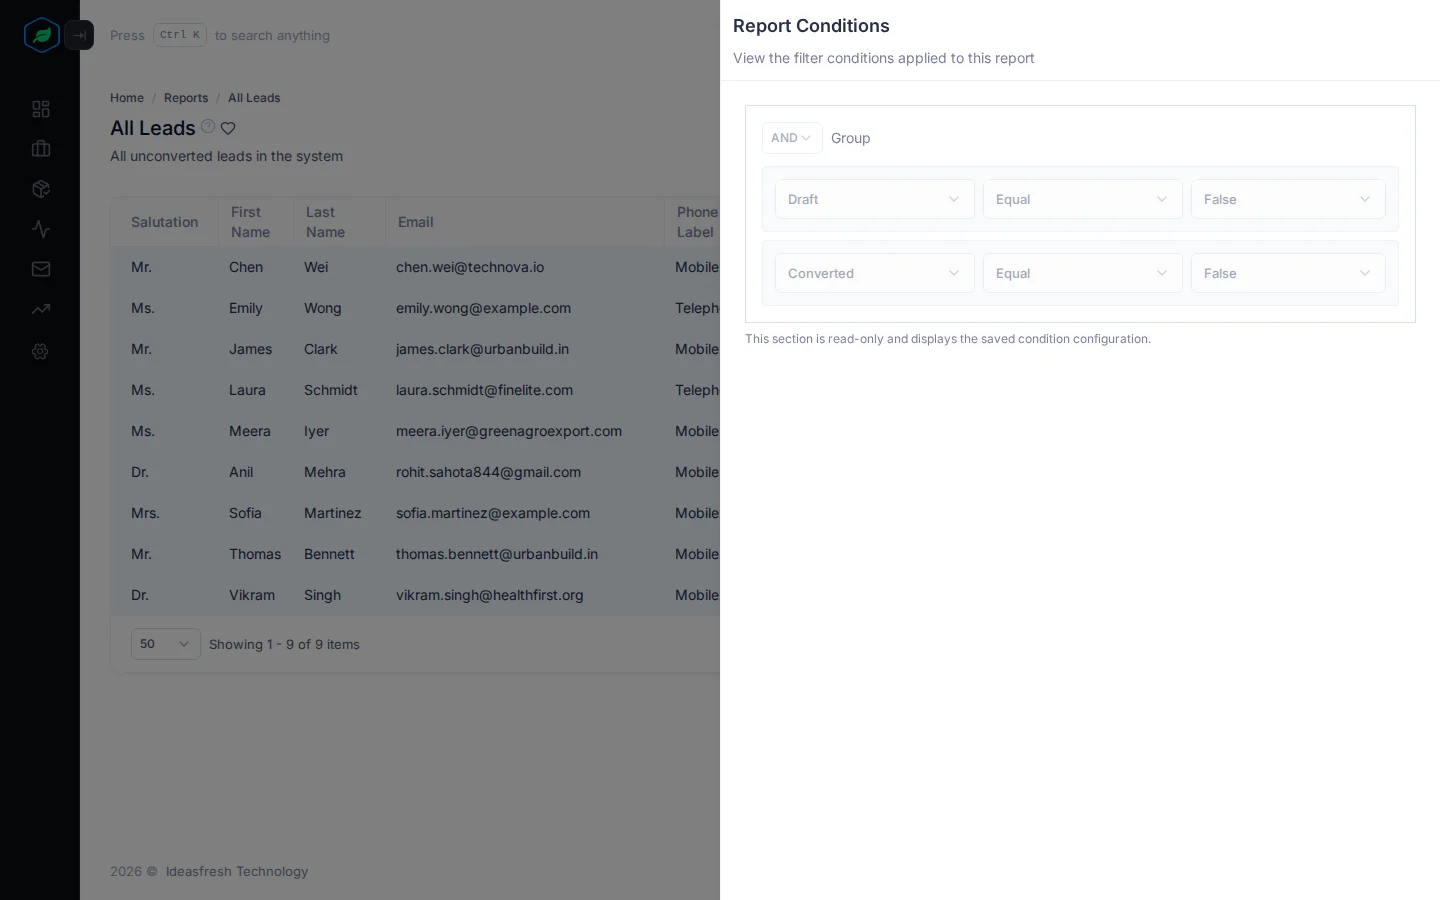The height and width of the screenshot is (900, 1440).
Task: Click the All Leads breadcrumb
Action: coord(254,98)
